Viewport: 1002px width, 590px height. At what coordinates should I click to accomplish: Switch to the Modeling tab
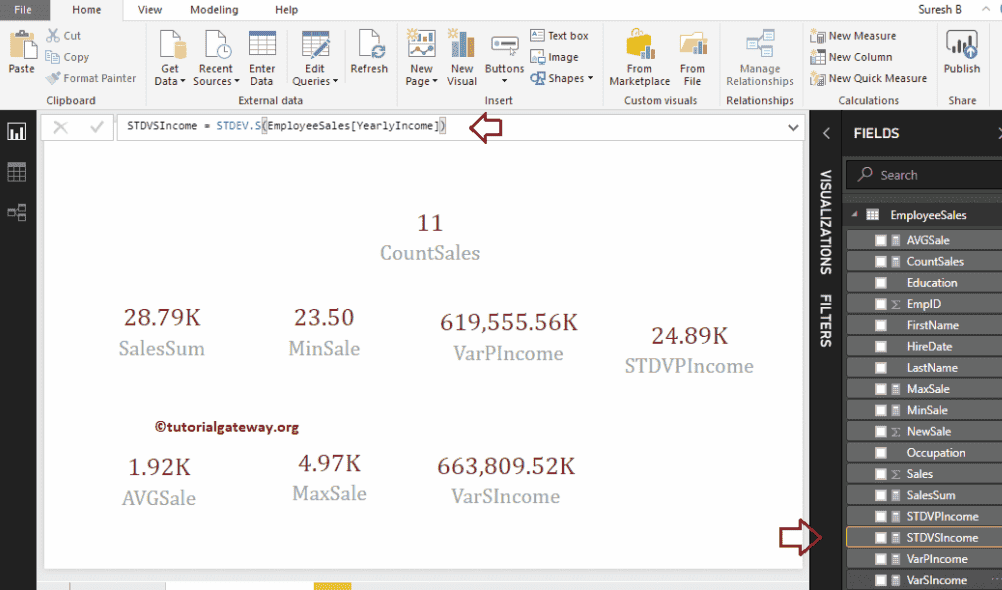click(x=214, y=11)
